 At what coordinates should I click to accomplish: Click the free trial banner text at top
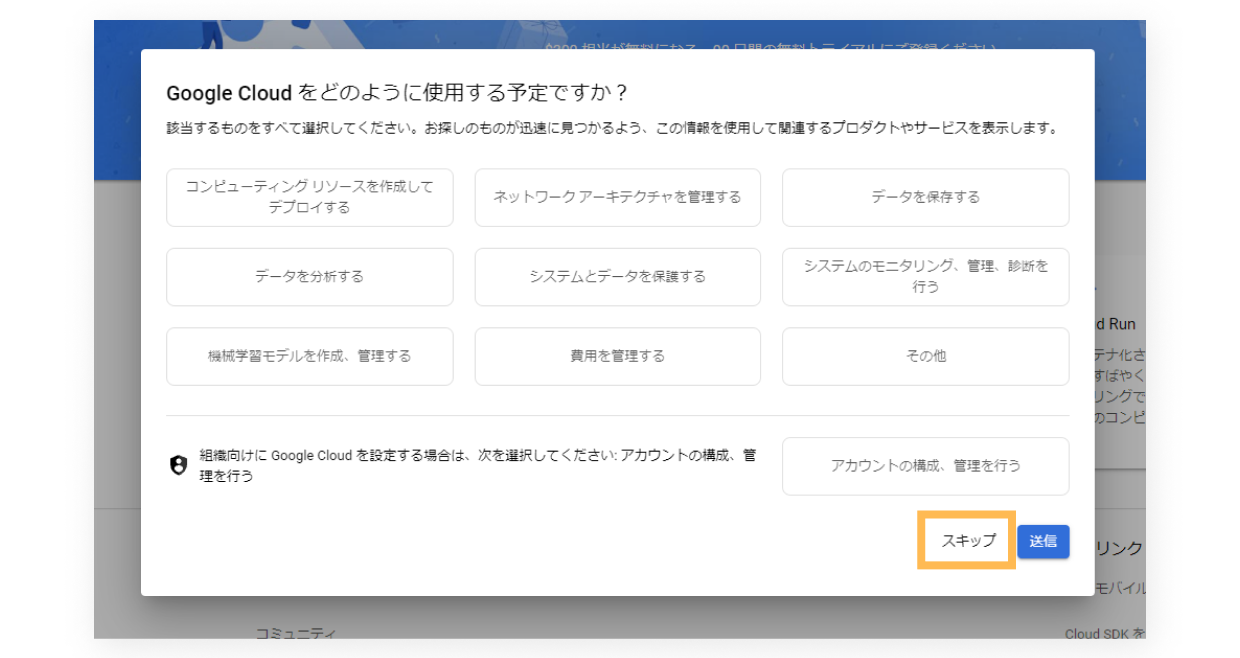pos(770,46)
